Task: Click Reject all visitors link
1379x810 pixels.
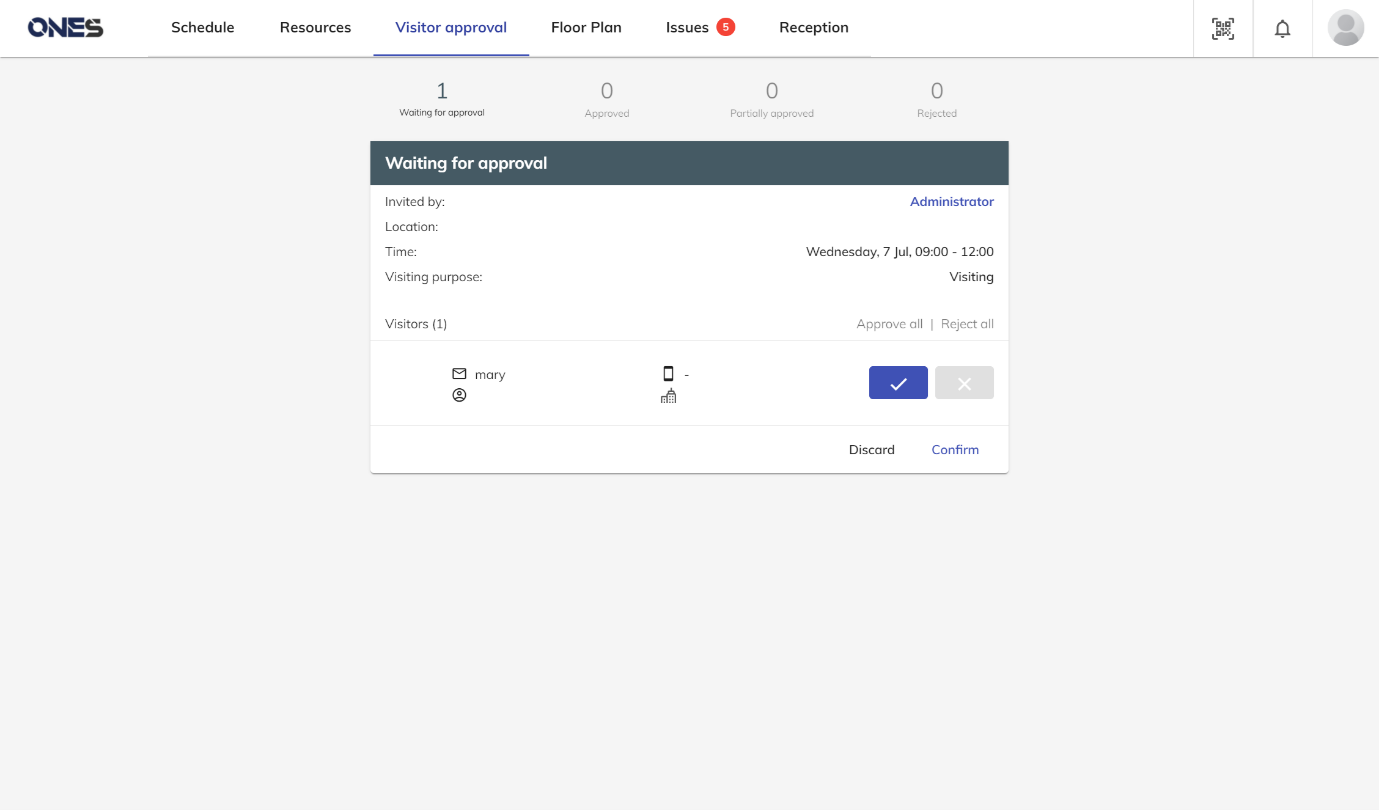Action: (967, 324)
